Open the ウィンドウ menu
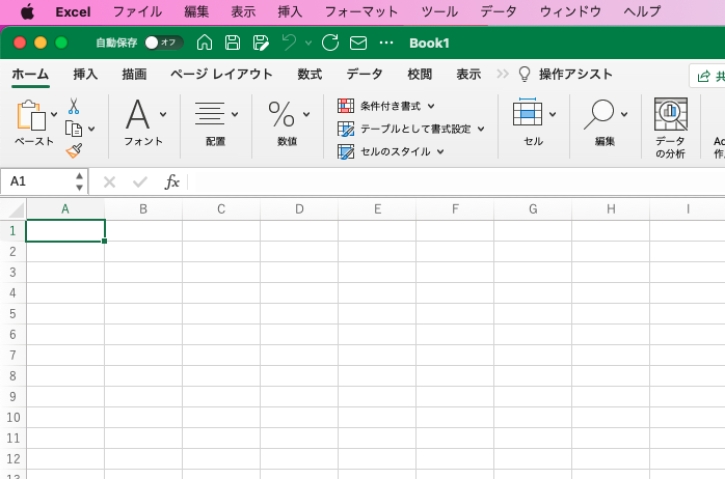The height and width of the screenshot is (479, 725). pyautogui.click(x=570, y=12)
